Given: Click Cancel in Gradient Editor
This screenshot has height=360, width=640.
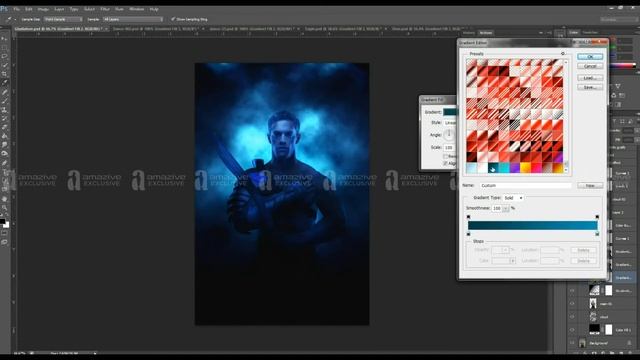Looking at the screenshot, I should [x=590, y=66].
